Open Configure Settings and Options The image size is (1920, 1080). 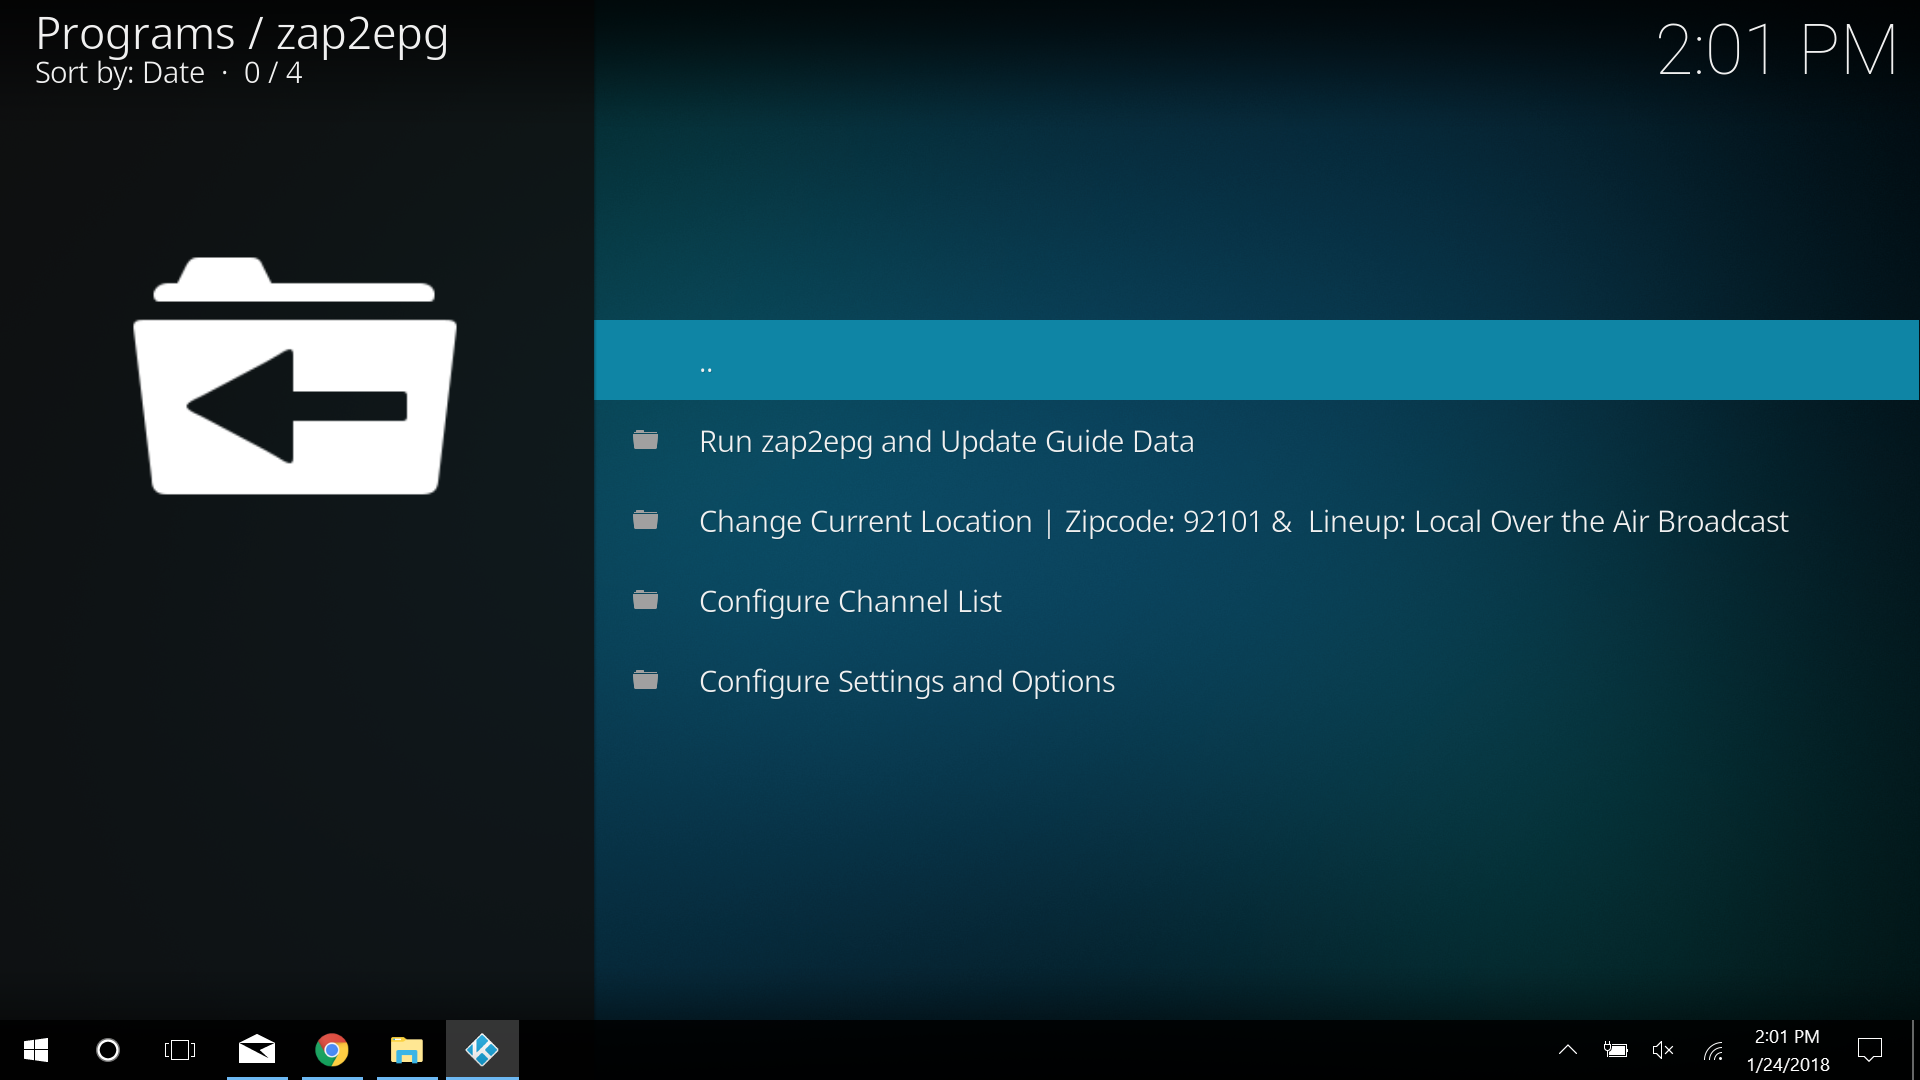pyautogui.click(x=1256, y=680)
